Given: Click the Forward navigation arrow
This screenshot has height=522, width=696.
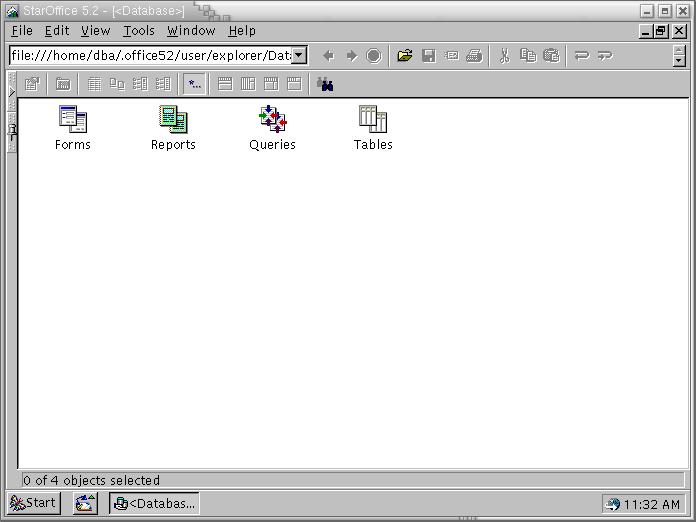Looking at the screenshot, I should click(x=352, y=56).
